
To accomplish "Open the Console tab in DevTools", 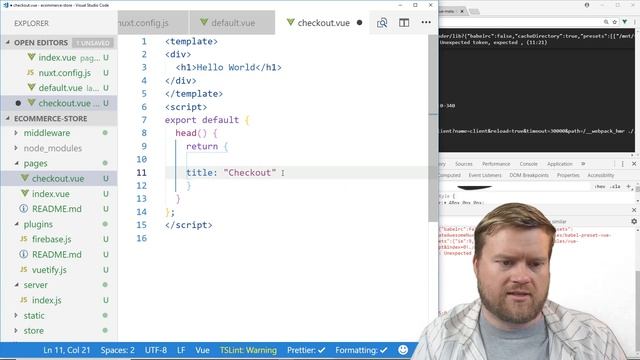I will [x=529, y=164].
